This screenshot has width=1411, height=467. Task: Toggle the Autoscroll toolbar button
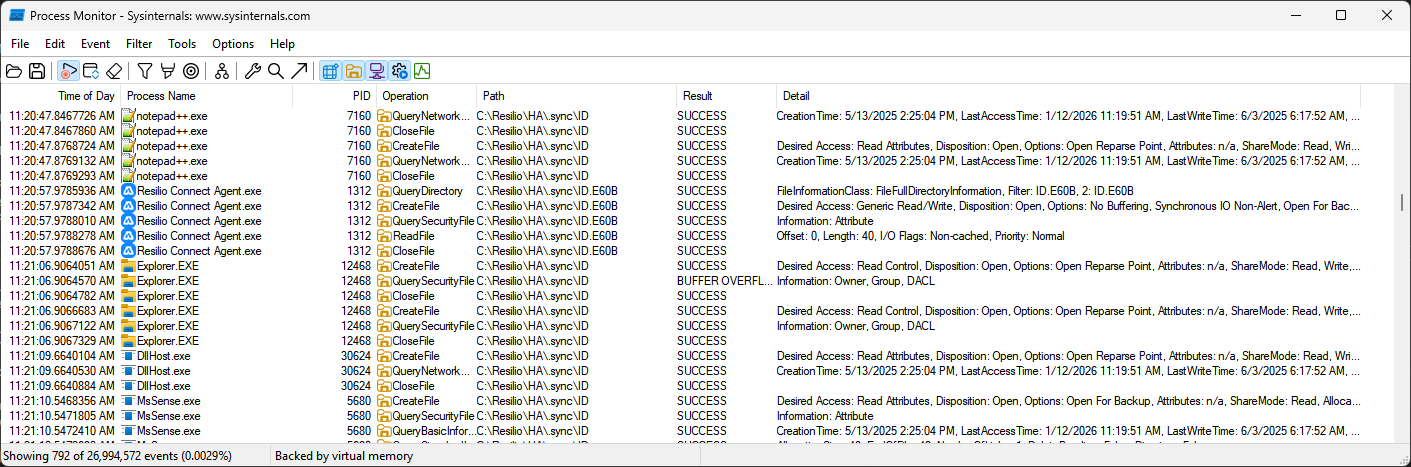91,71
